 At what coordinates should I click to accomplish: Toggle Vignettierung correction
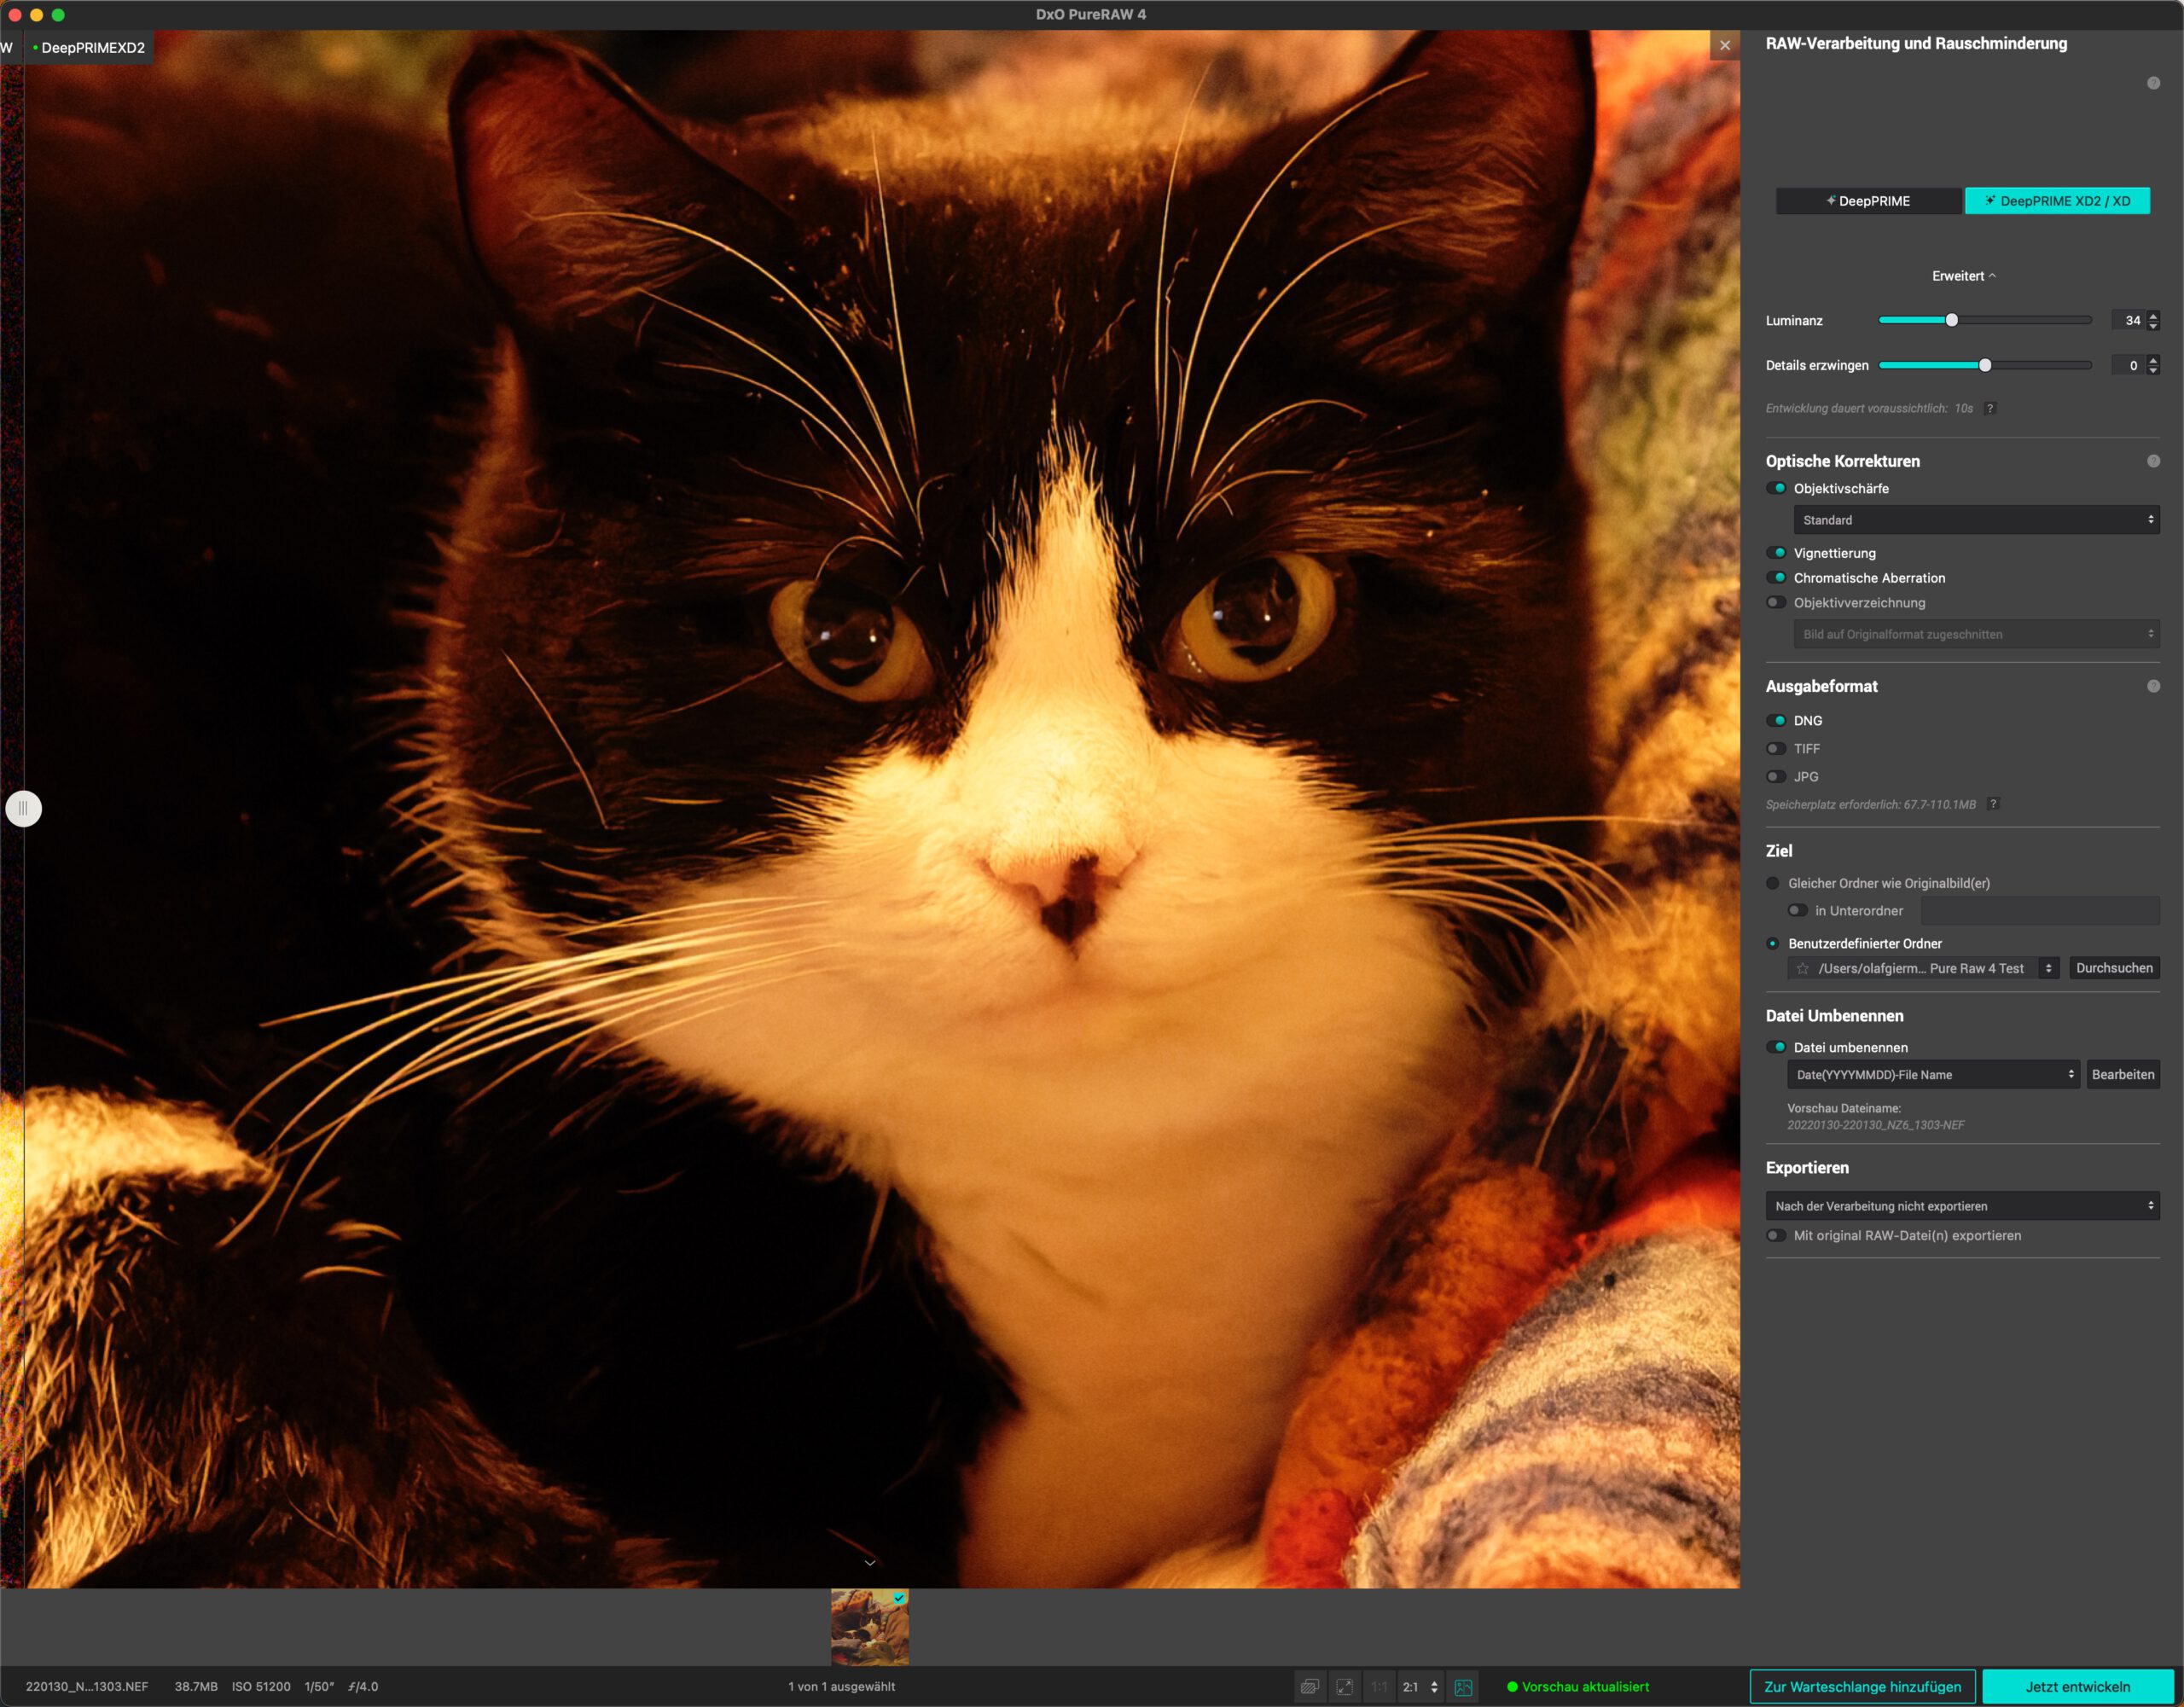(1777, 553)
